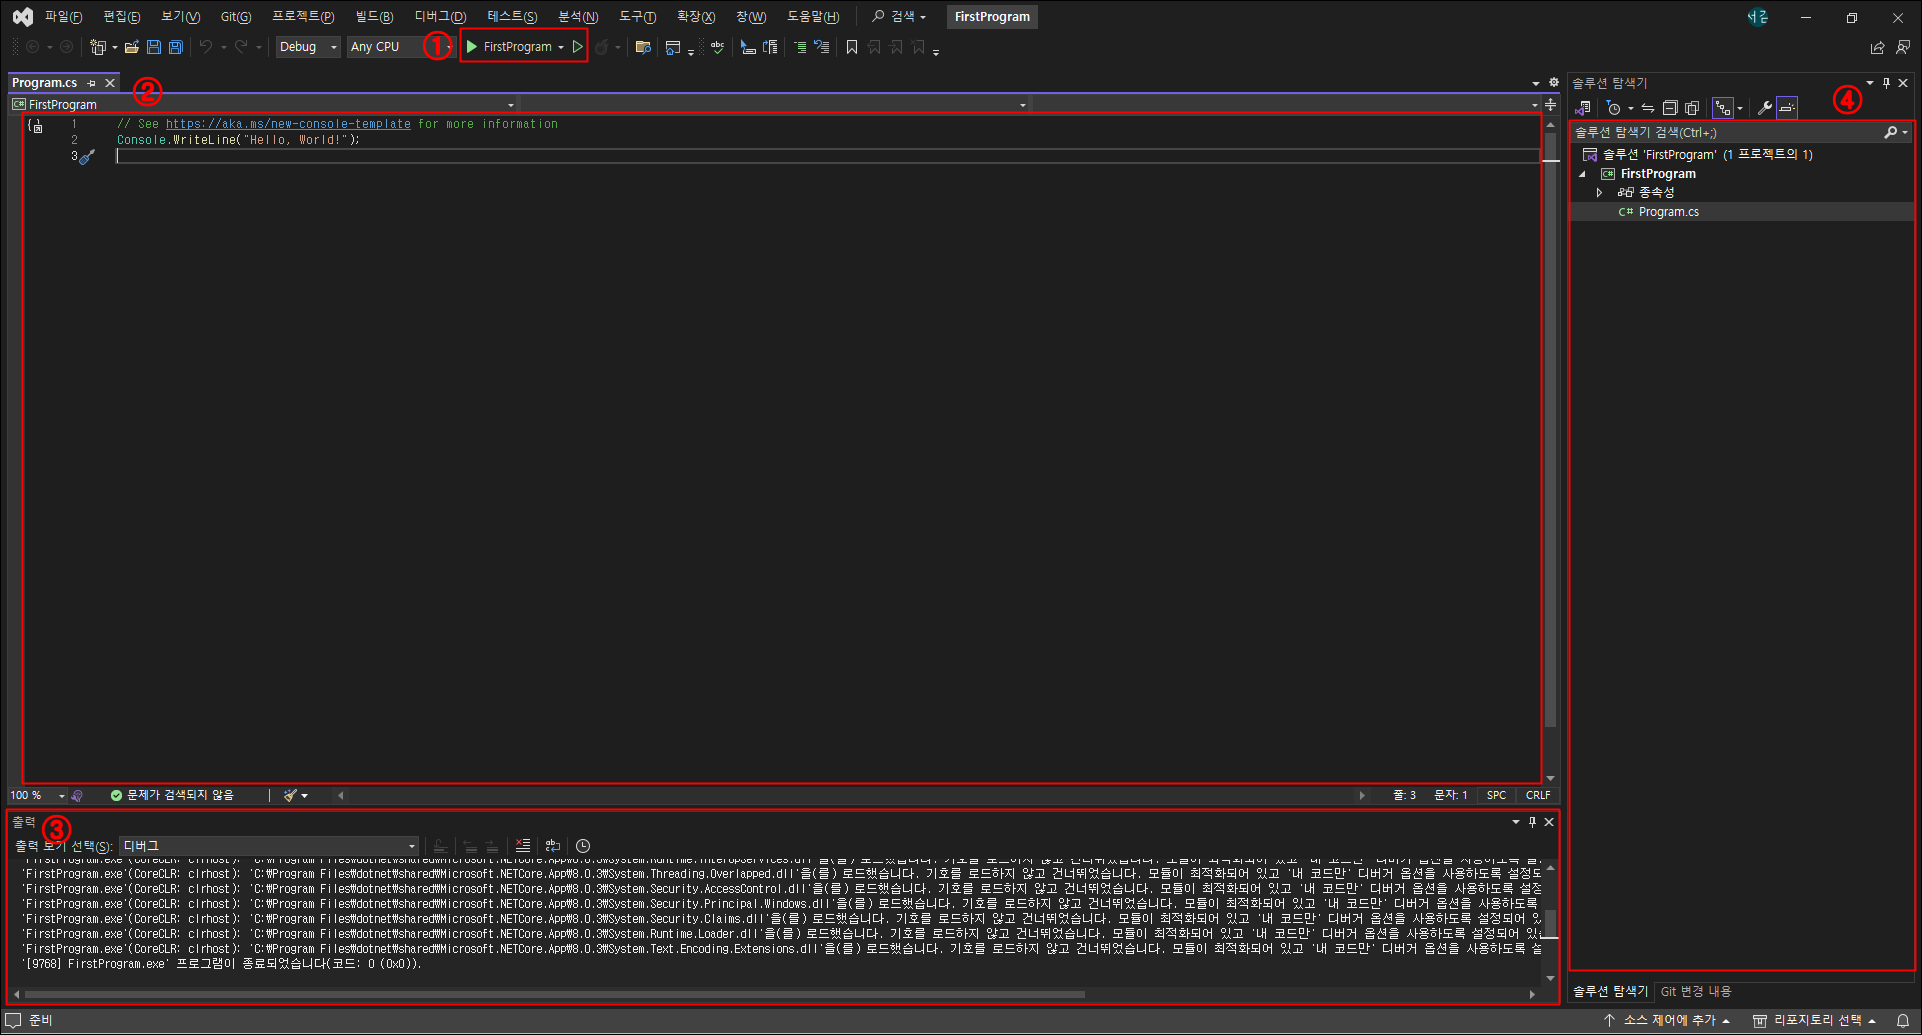This screenshot has width=1922, height=1035.
Task: Click 문제가 검색되지 않음 status indicator
Action: coord(172,795)
